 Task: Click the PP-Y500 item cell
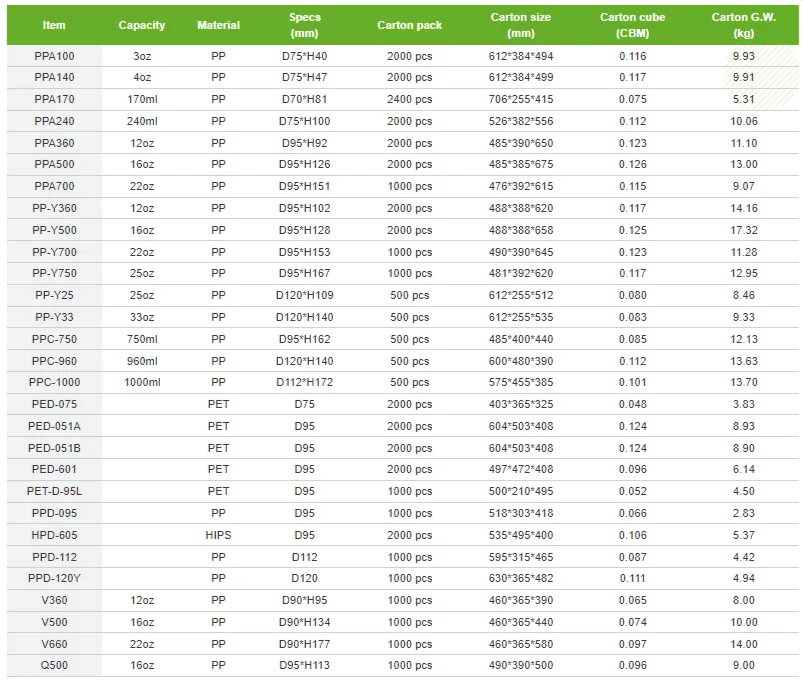(x=54, y=230)
